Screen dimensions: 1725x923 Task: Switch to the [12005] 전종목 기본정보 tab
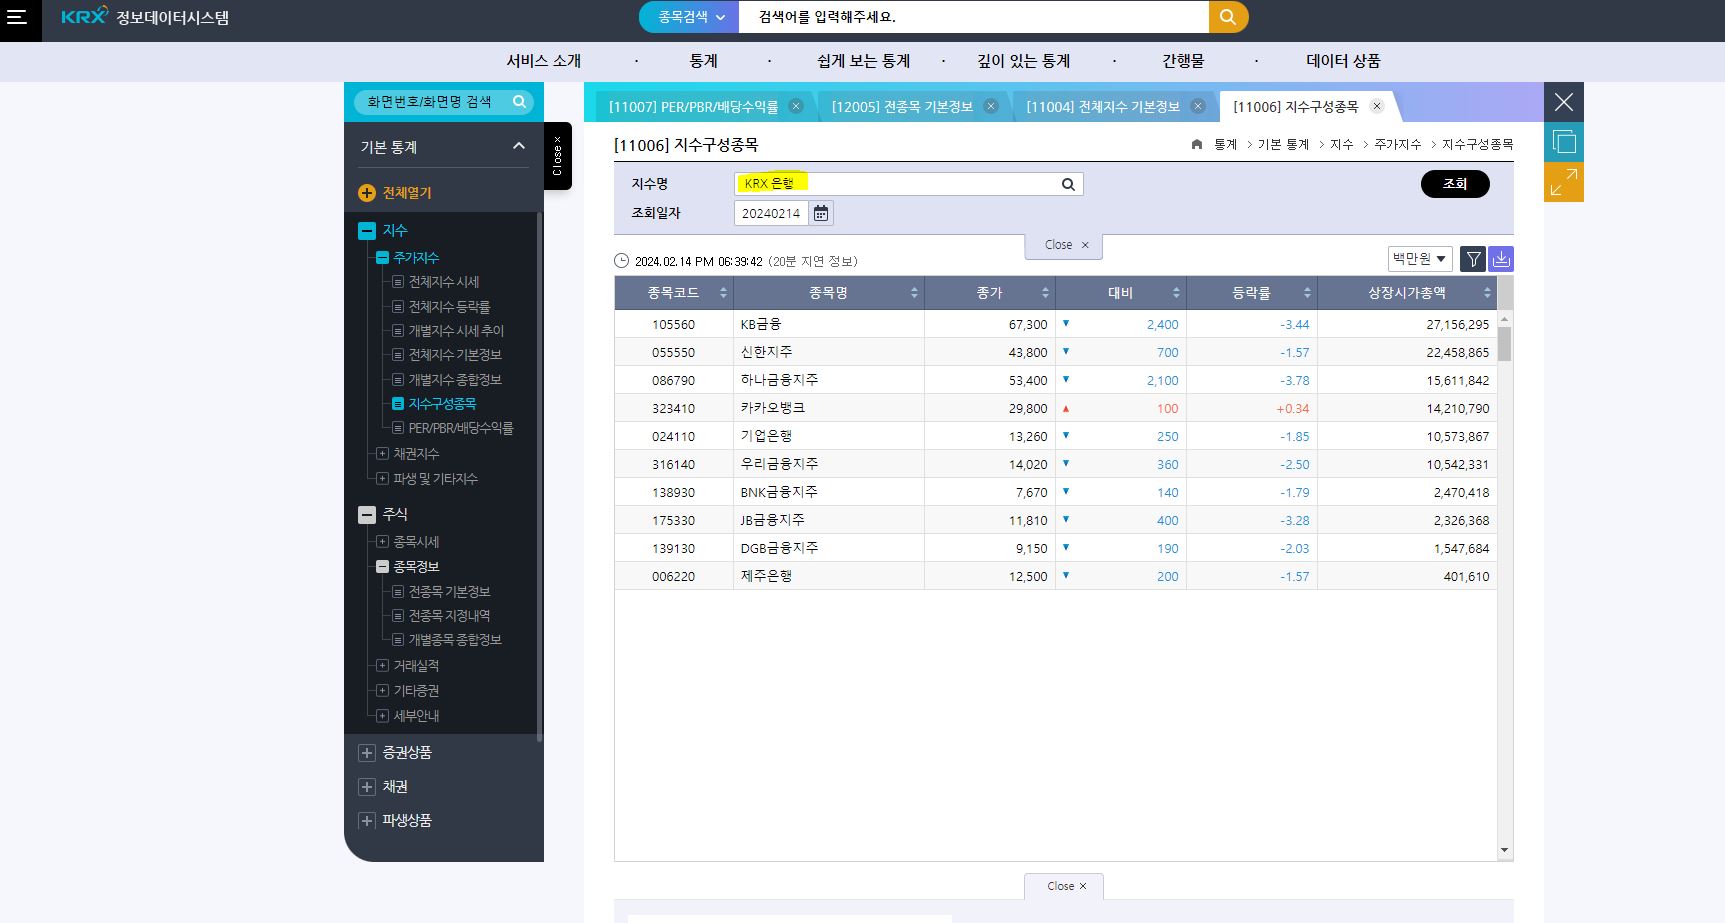click(x=902, y=106)
